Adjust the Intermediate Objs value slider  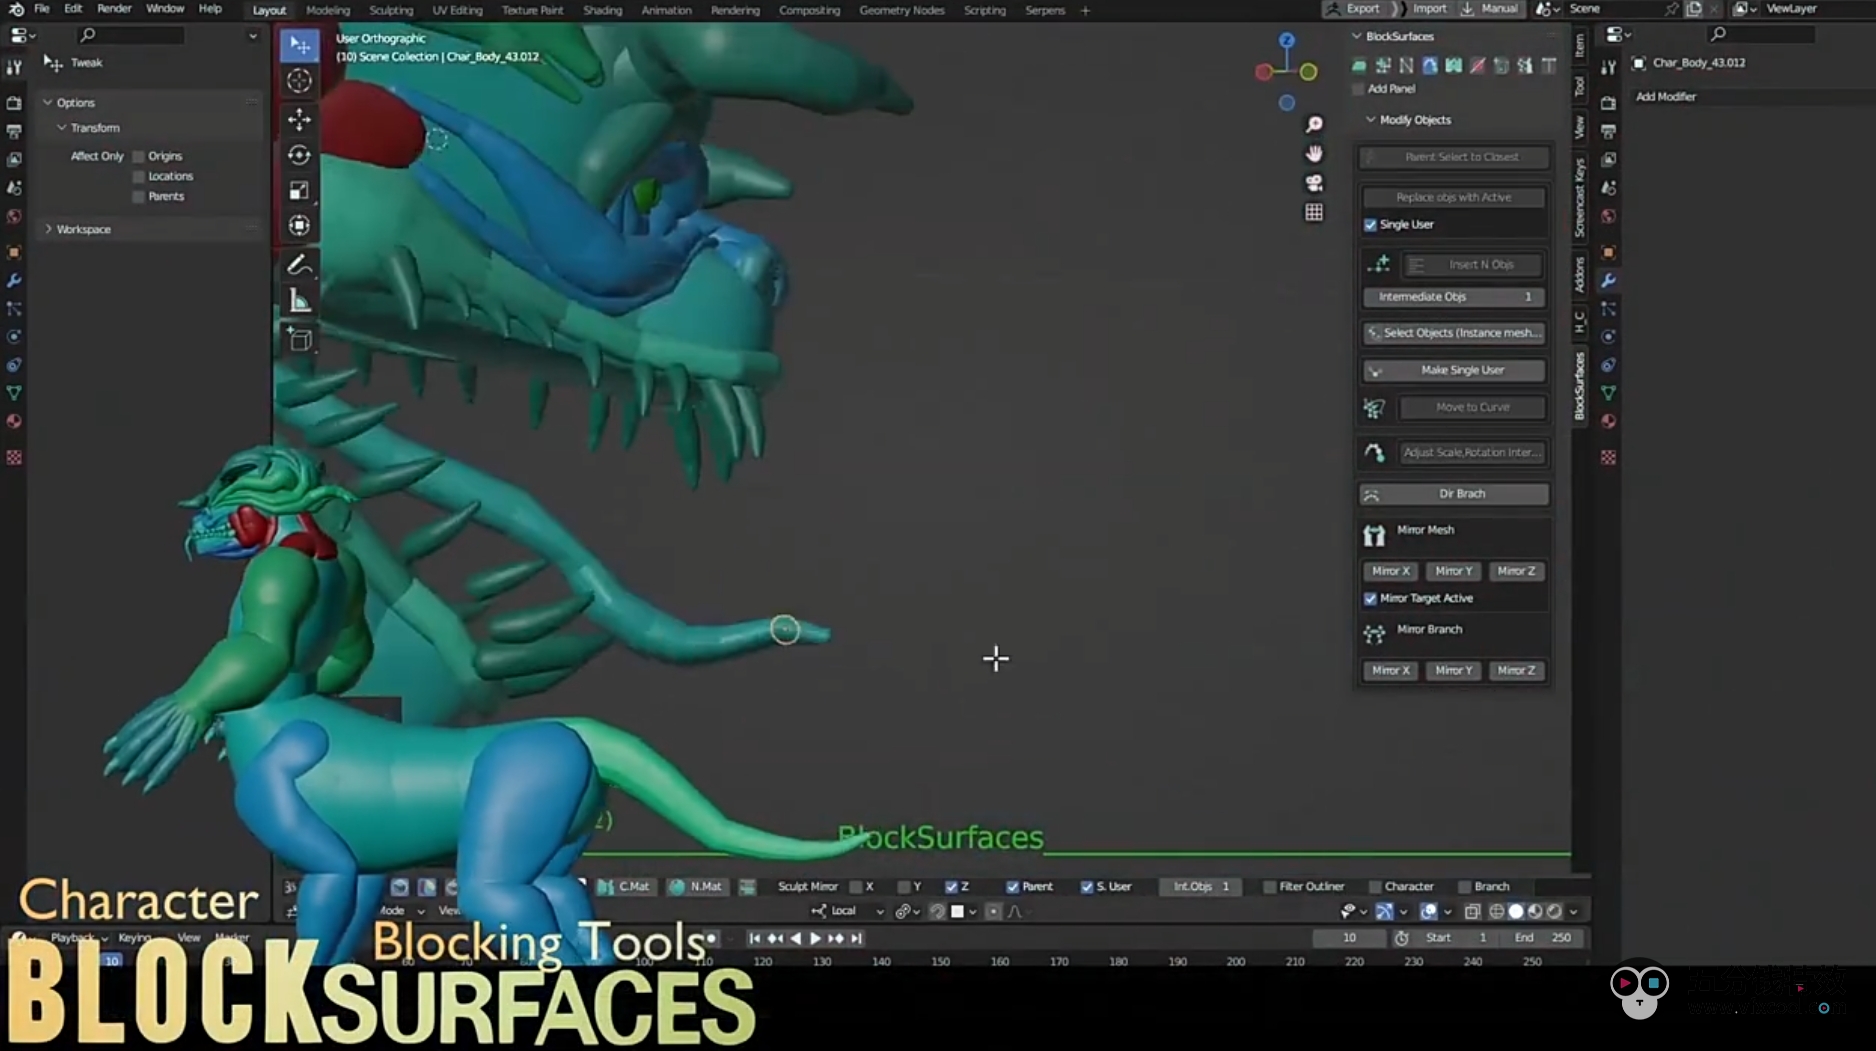(1453, 297)
